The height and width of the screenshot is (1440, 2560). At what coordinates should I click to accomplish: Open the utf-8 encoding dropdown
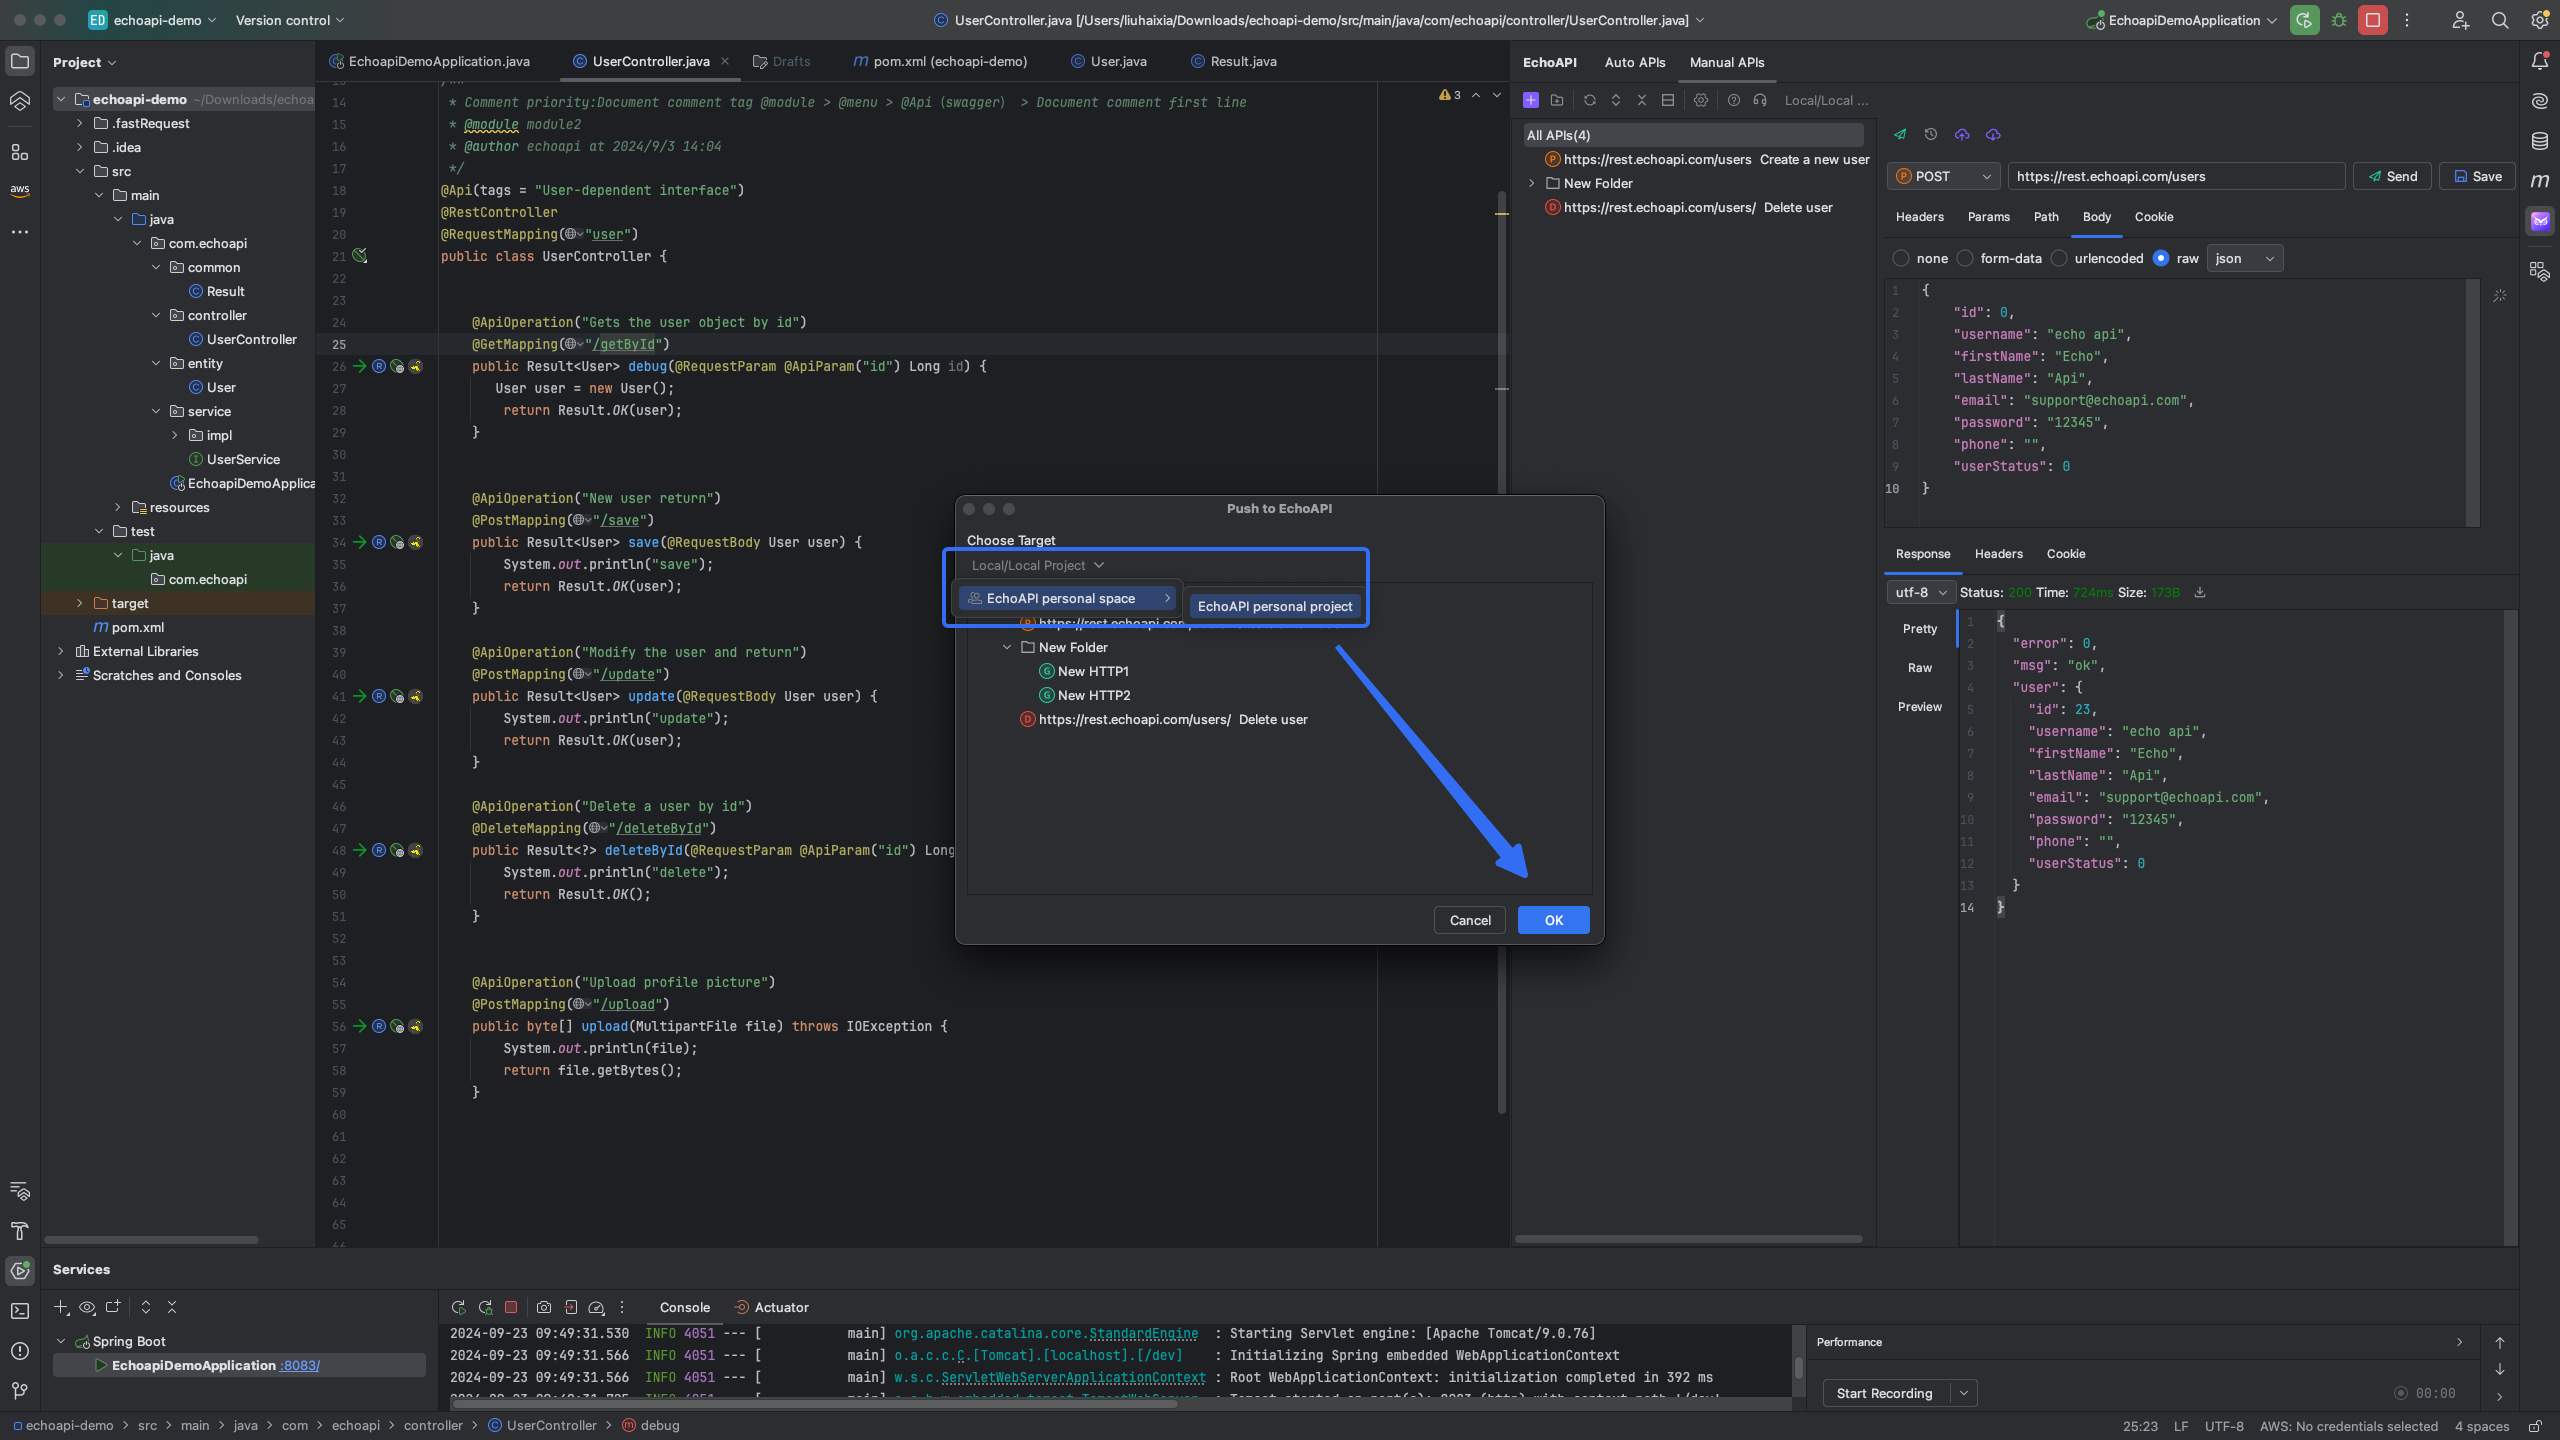(1920, 592)
